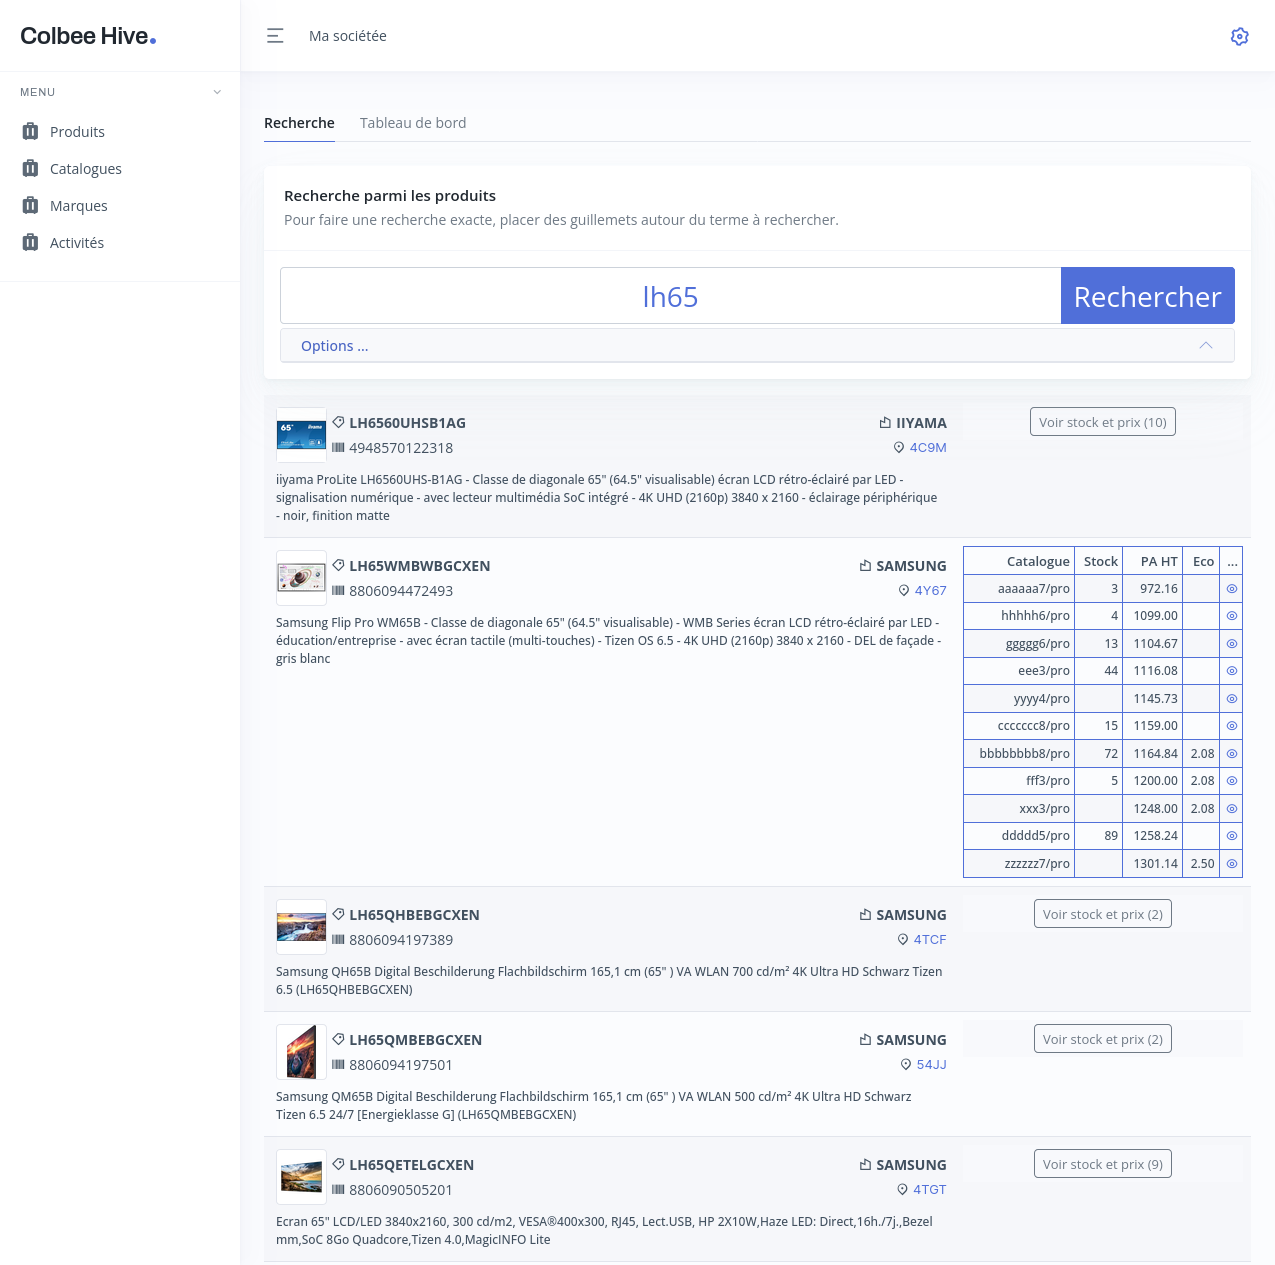The height and width of the screenshot is (1265, 1275).
Task: Click the Catalogues sidebar icon
Action: 30,168
